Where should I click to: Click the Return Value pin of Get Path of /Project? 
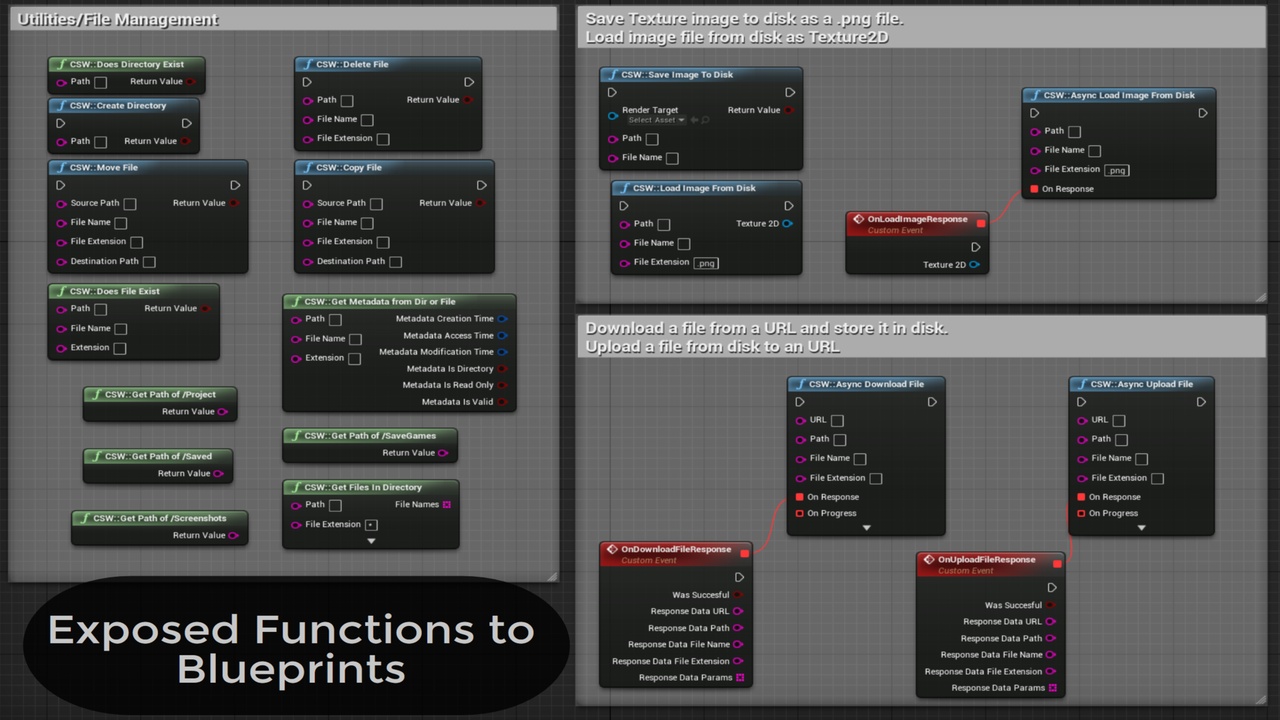coord(223,412)
